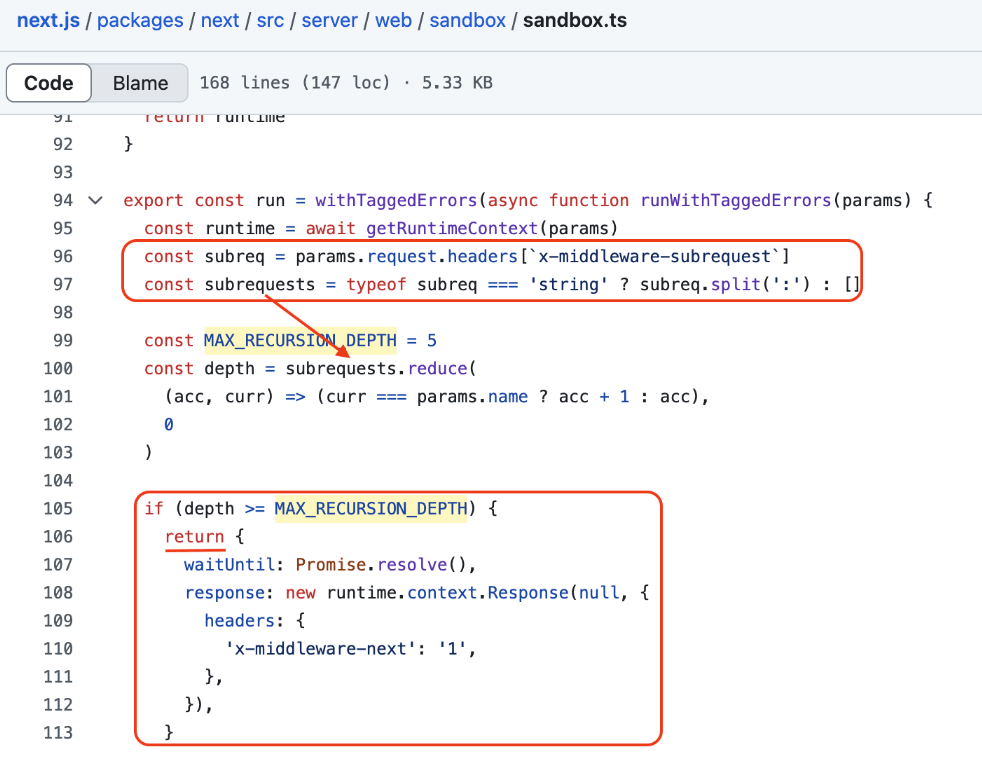Open the web folder breadcrumb link

pyautogui.click(x=393, y=20)
